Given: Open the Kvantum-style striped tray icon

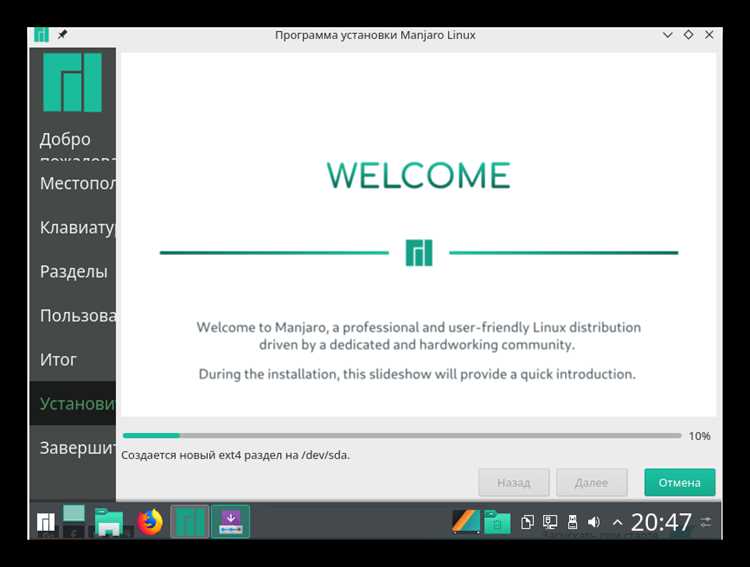Looking at the screenshot, I should coord(466,522).
